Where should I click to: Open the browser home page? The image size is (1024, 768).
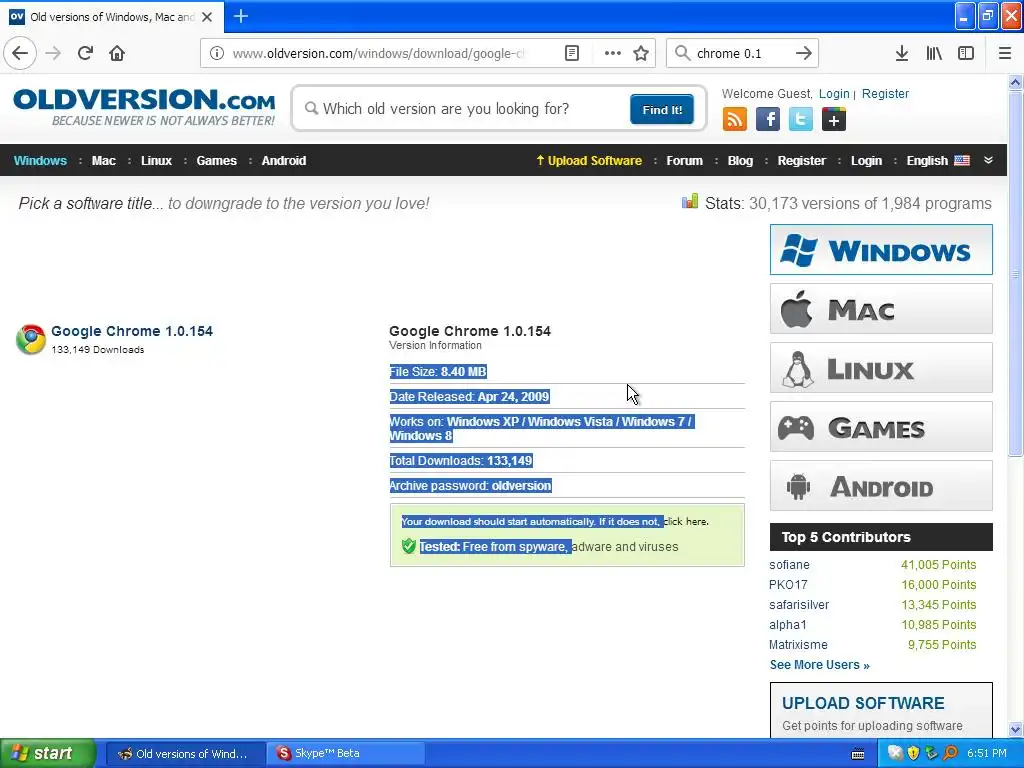tap(117, 54)
